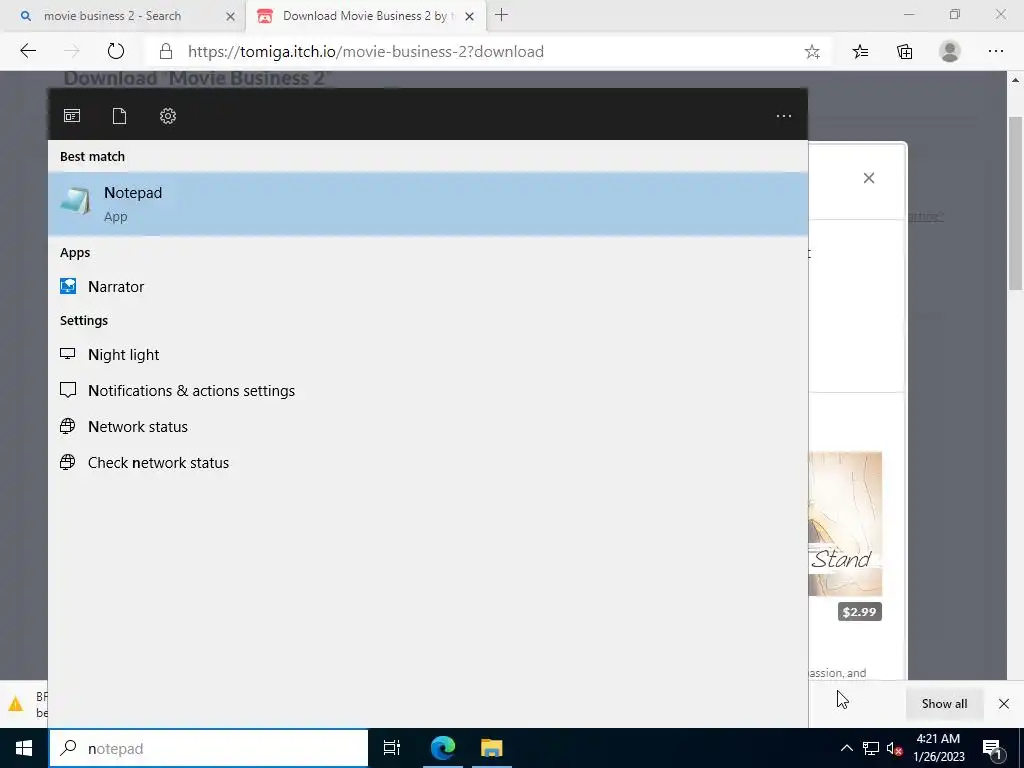Click the download warning triangle icon

pos(15,704)
